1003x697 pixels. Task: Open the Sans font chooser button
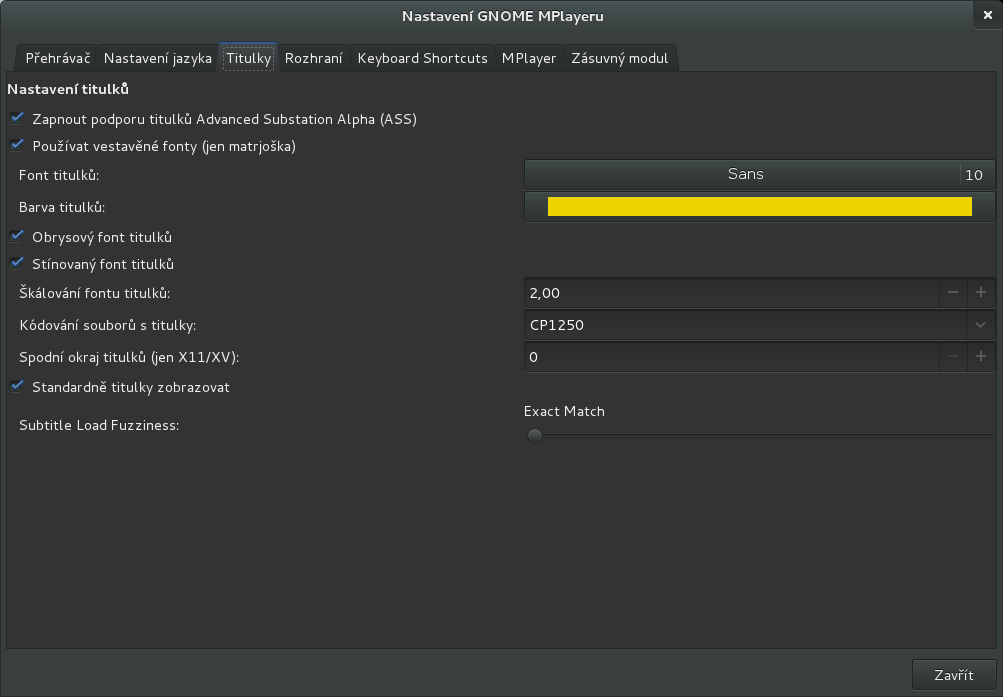click(759, 175)
